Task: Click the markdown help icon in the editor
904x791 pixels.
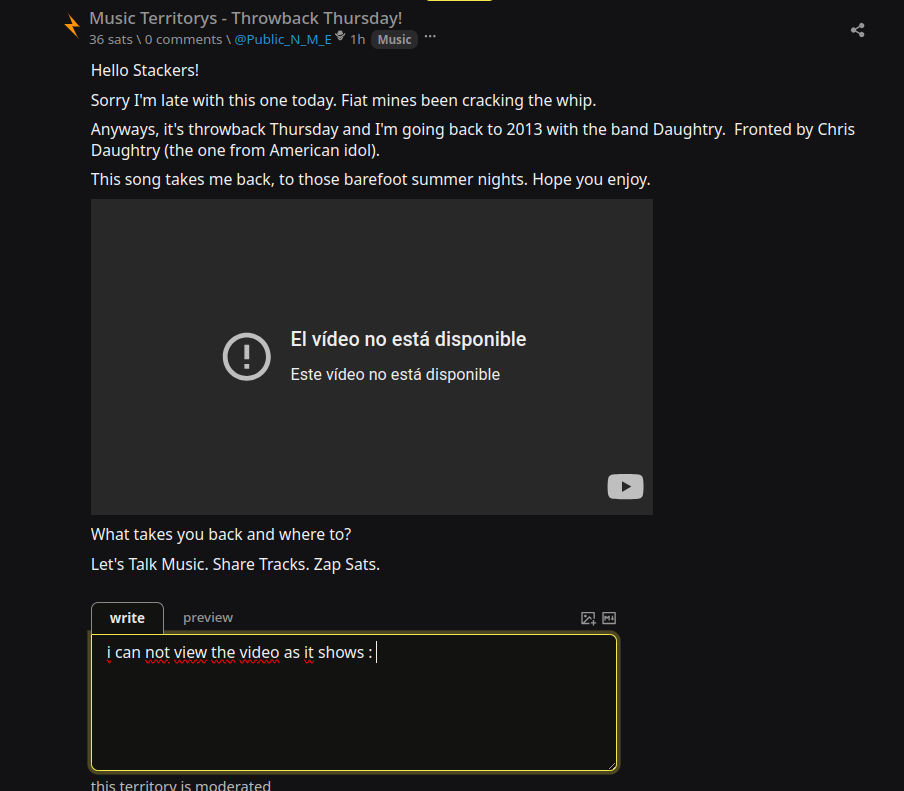Action: tap(609, 618)
